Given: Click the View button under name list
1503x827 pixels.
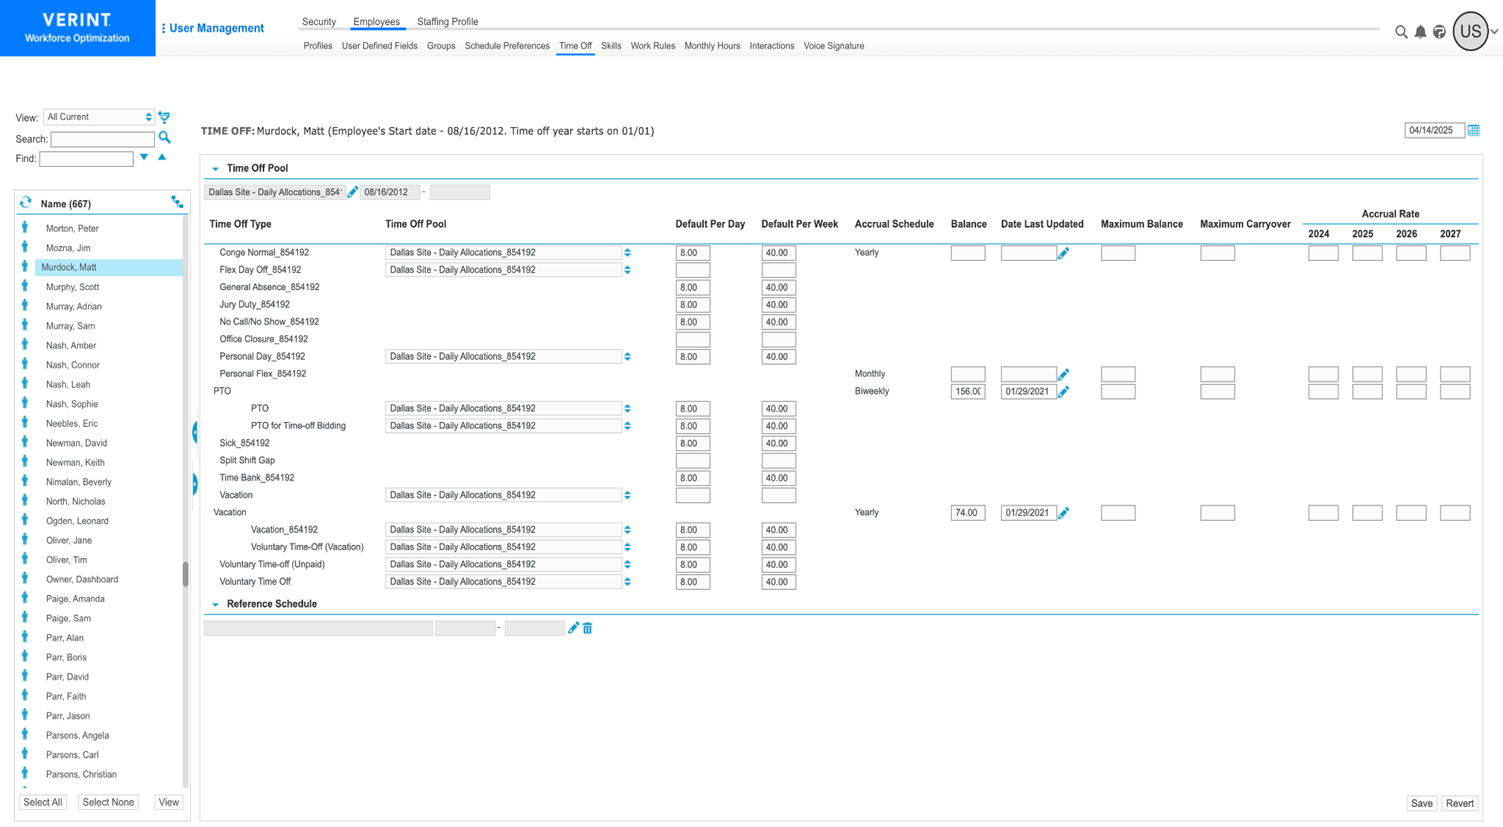Looking at the screenshot, I should 169,803.
